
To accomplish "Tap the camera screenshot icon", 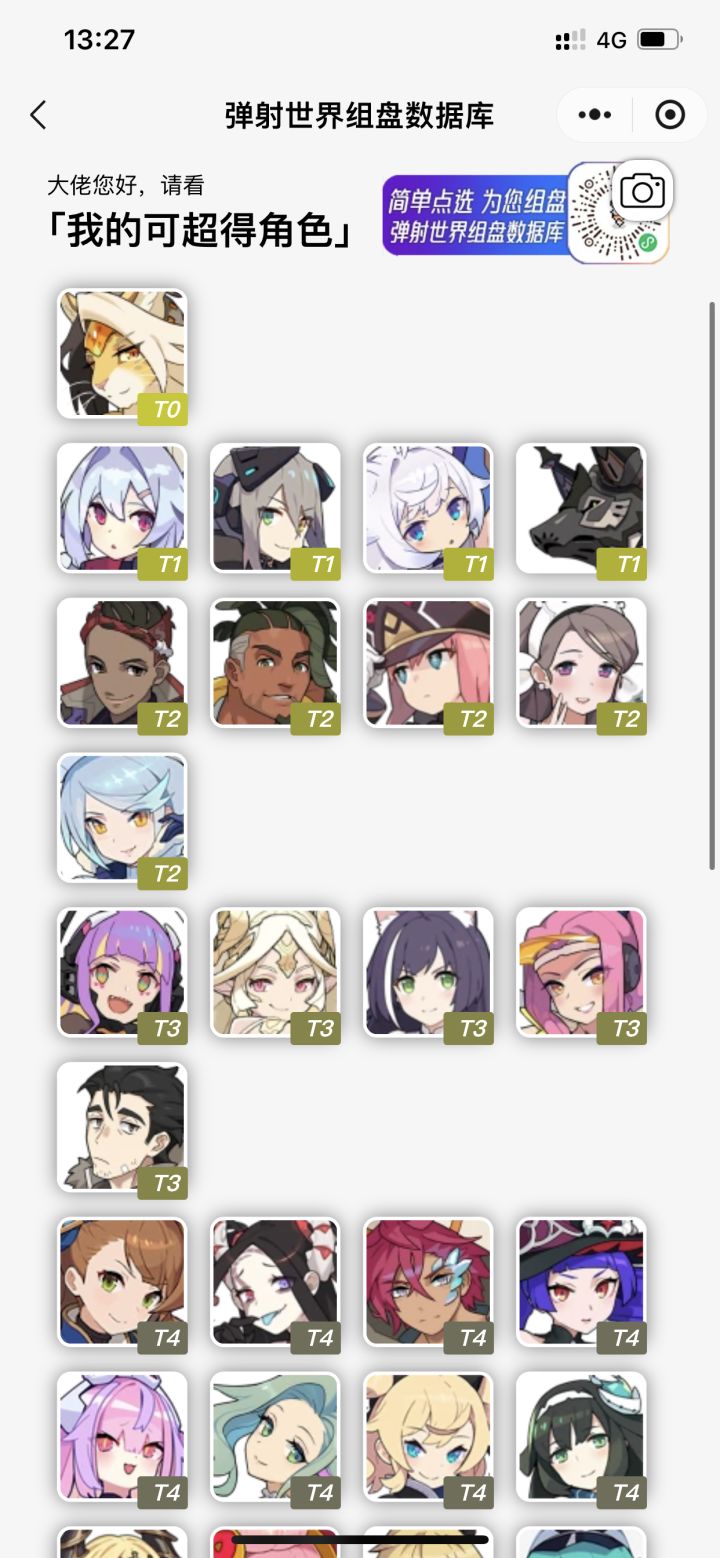I will point(642,190).
